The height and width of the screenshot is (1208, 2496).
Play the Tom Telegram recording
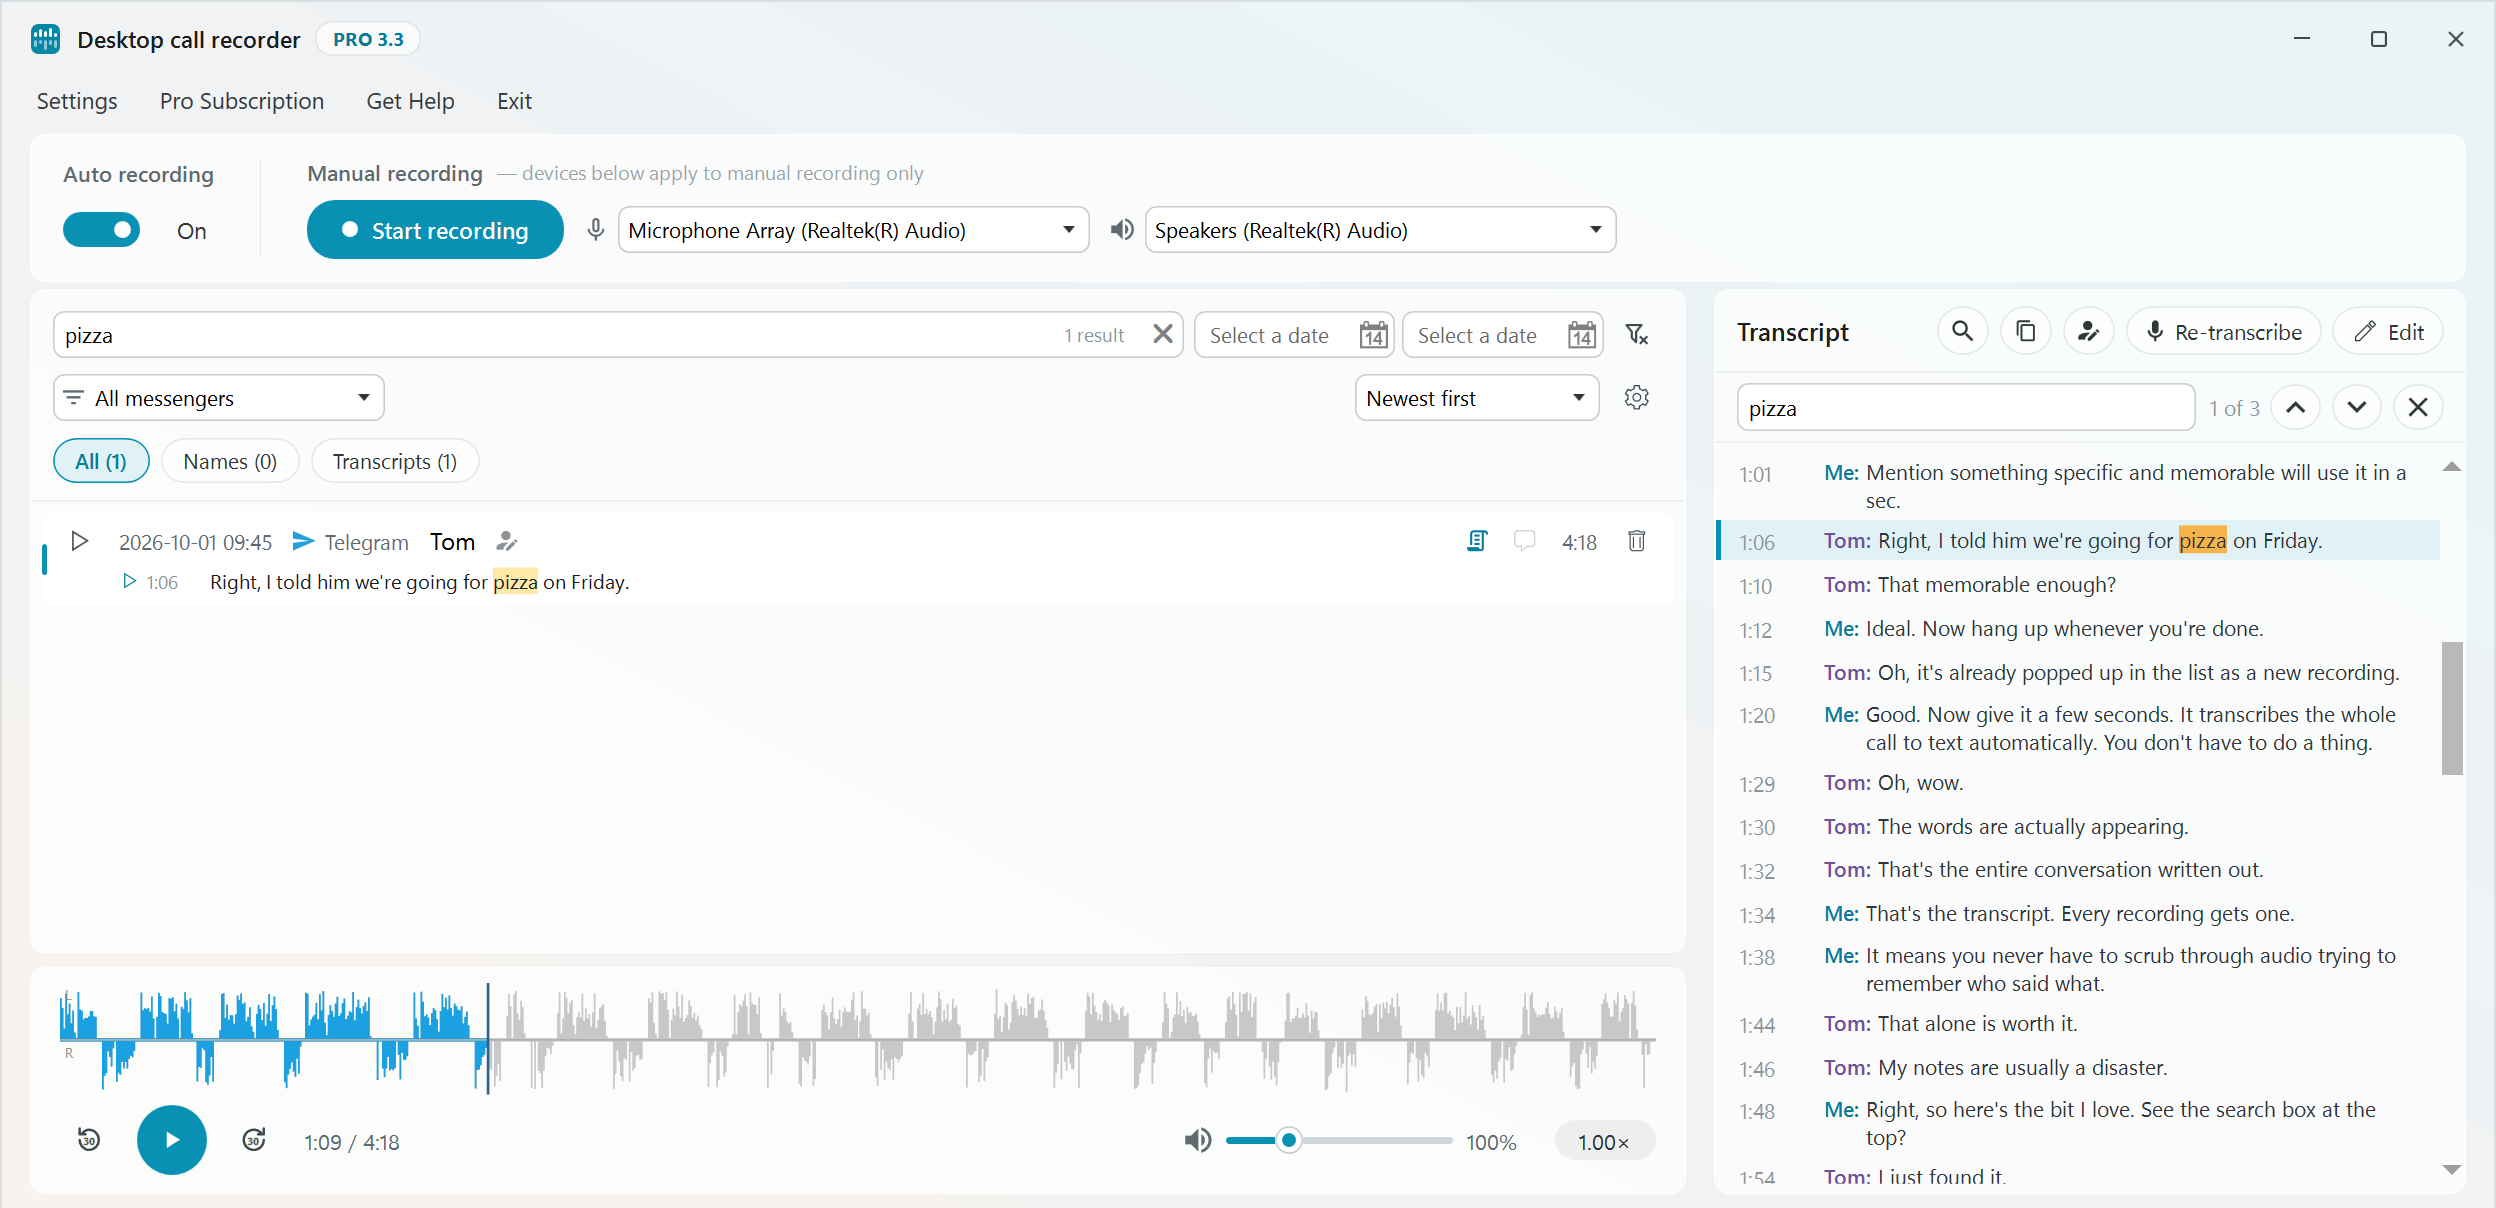tap(80, 541)
